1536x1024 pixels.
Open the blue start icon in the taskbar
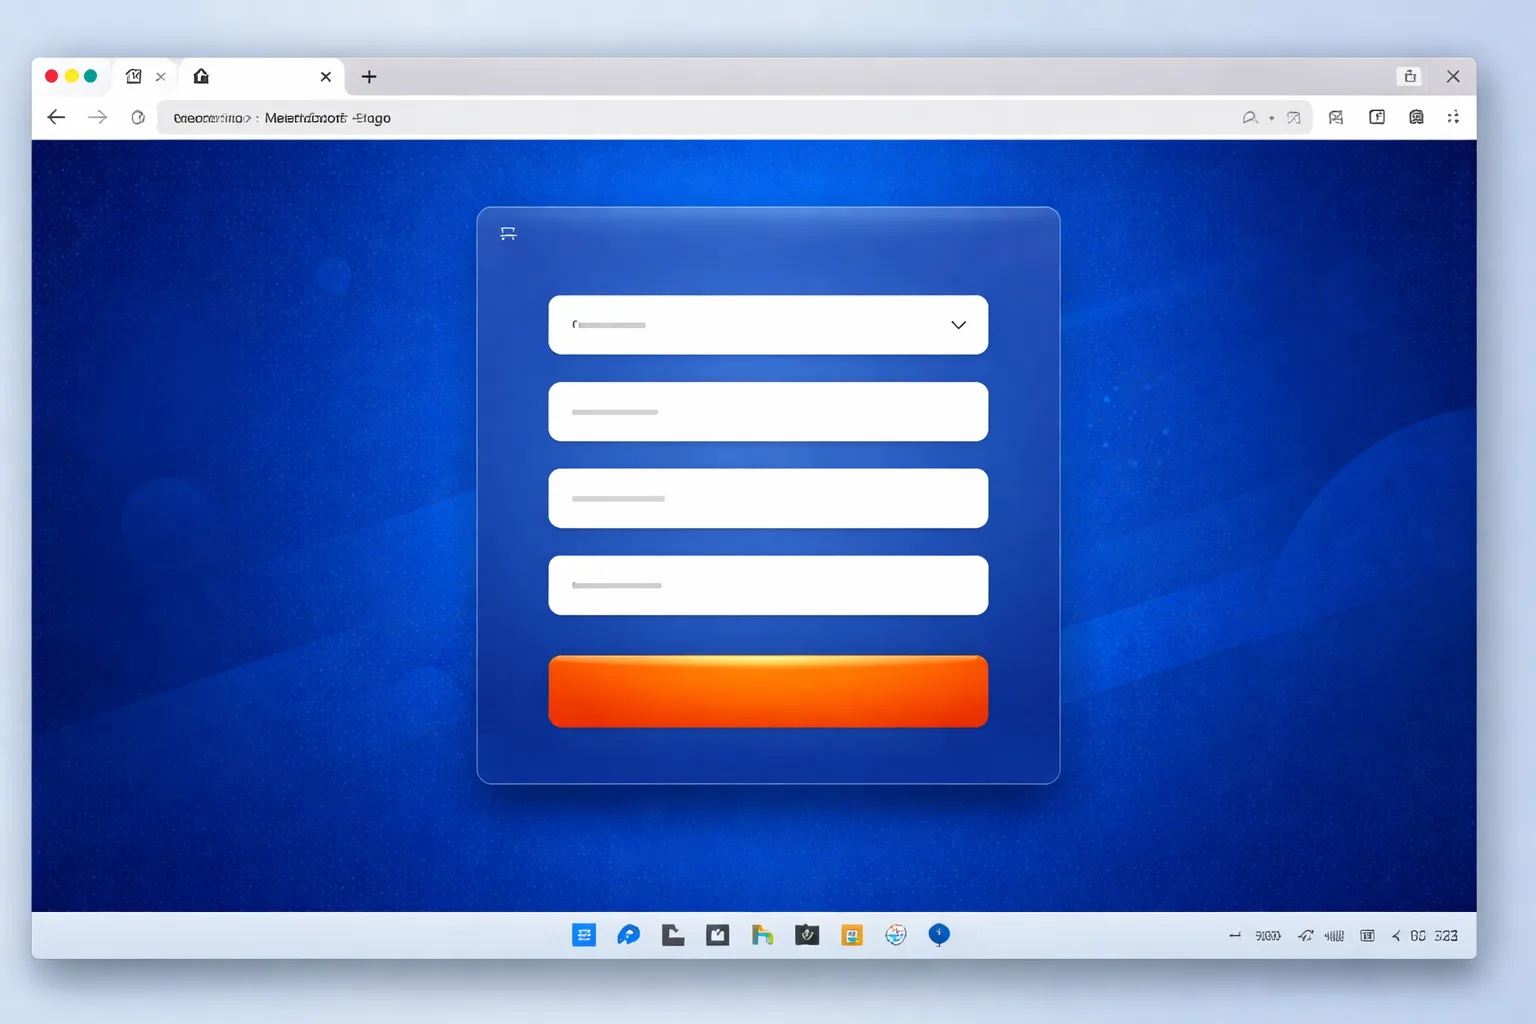[584, 935]
